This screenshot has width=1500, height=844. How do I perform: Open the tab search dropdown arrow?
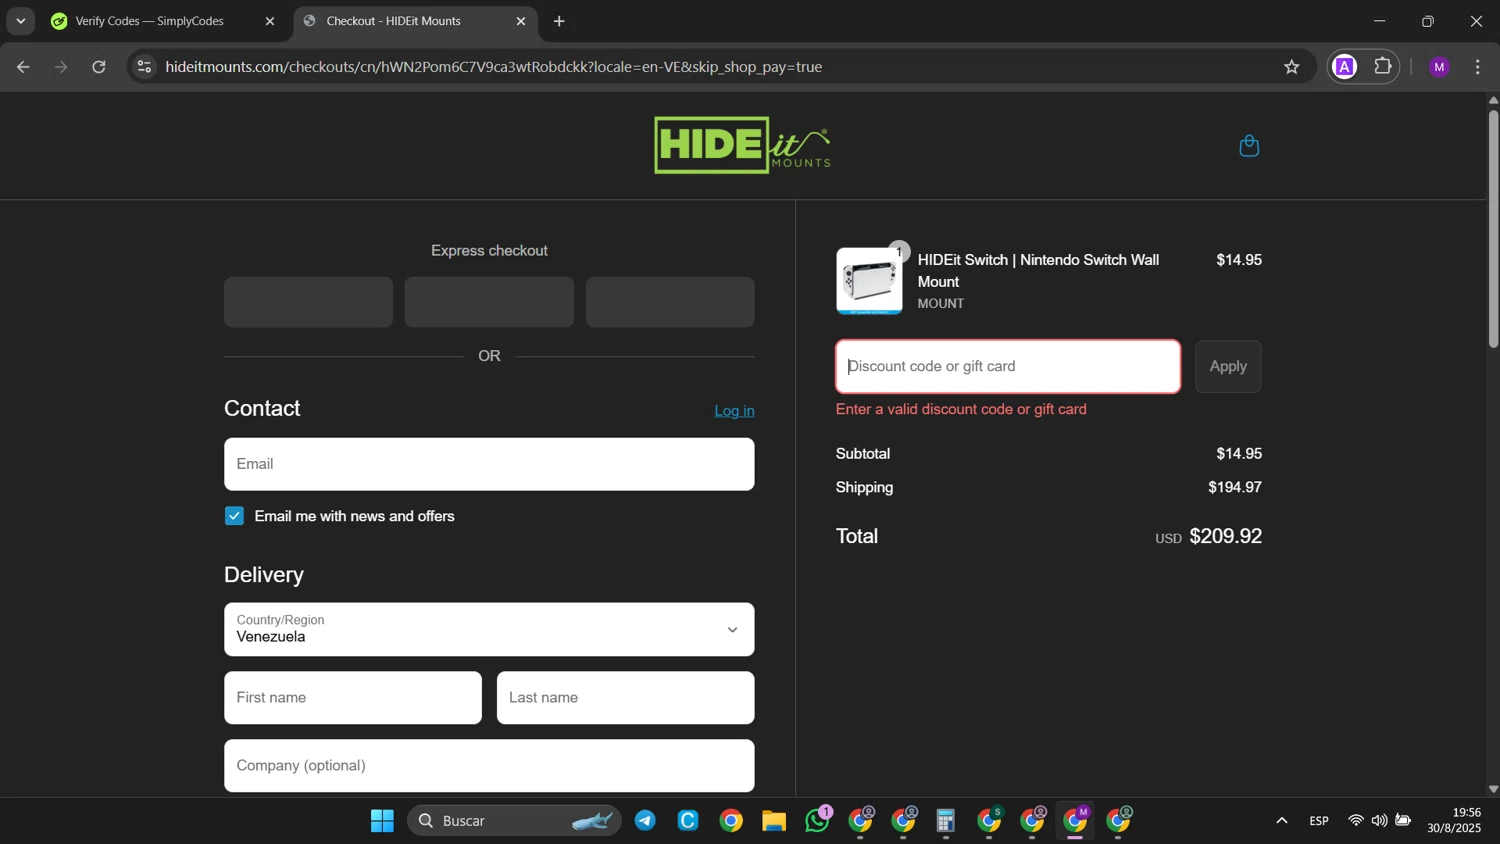tap(20, 21)
